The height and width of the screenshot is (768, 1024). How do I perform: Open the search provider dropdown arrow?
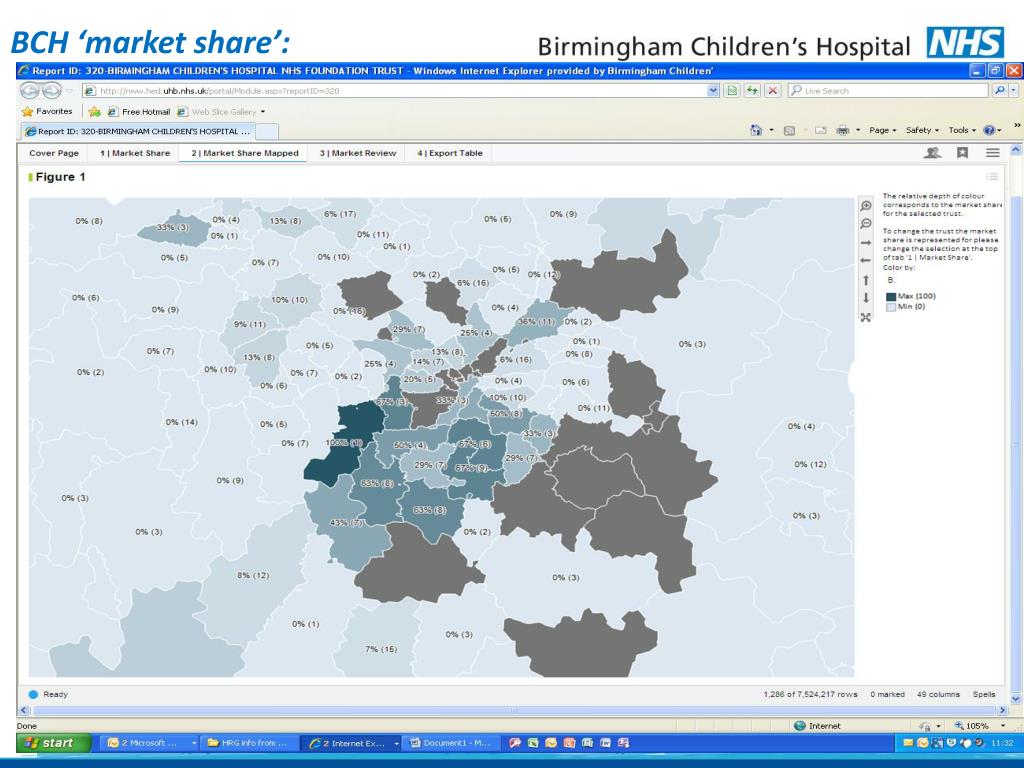(x=1014, y=91)
